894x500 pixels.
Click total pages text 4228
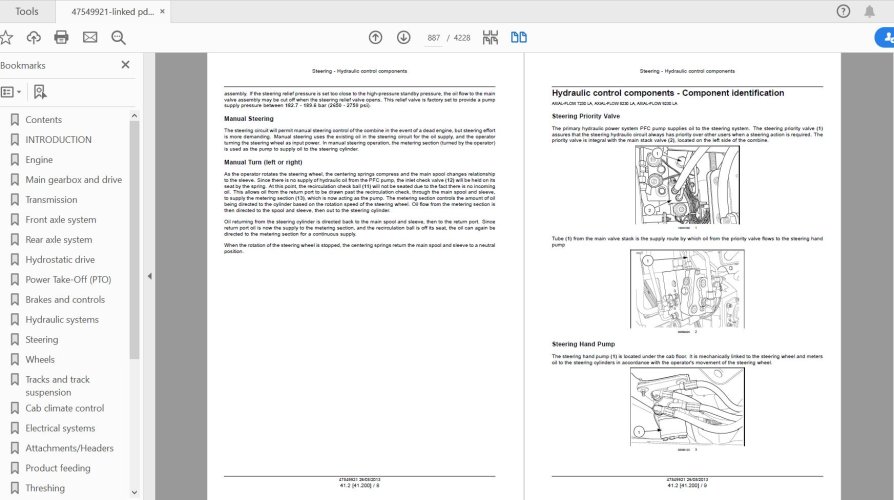pyautogui.click(x=462, y=38)
